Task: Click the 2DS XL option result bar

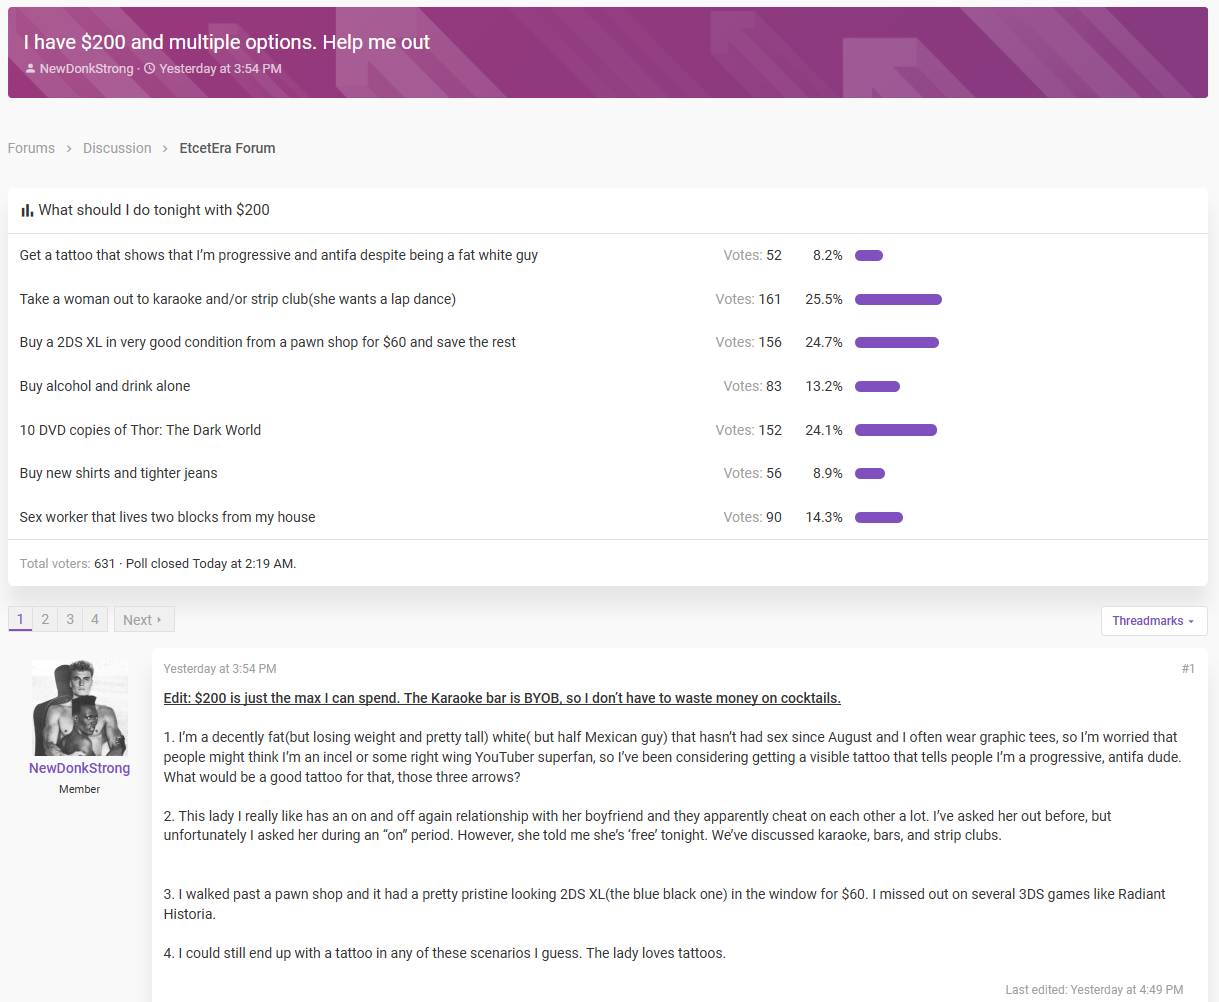Action: 897,342
